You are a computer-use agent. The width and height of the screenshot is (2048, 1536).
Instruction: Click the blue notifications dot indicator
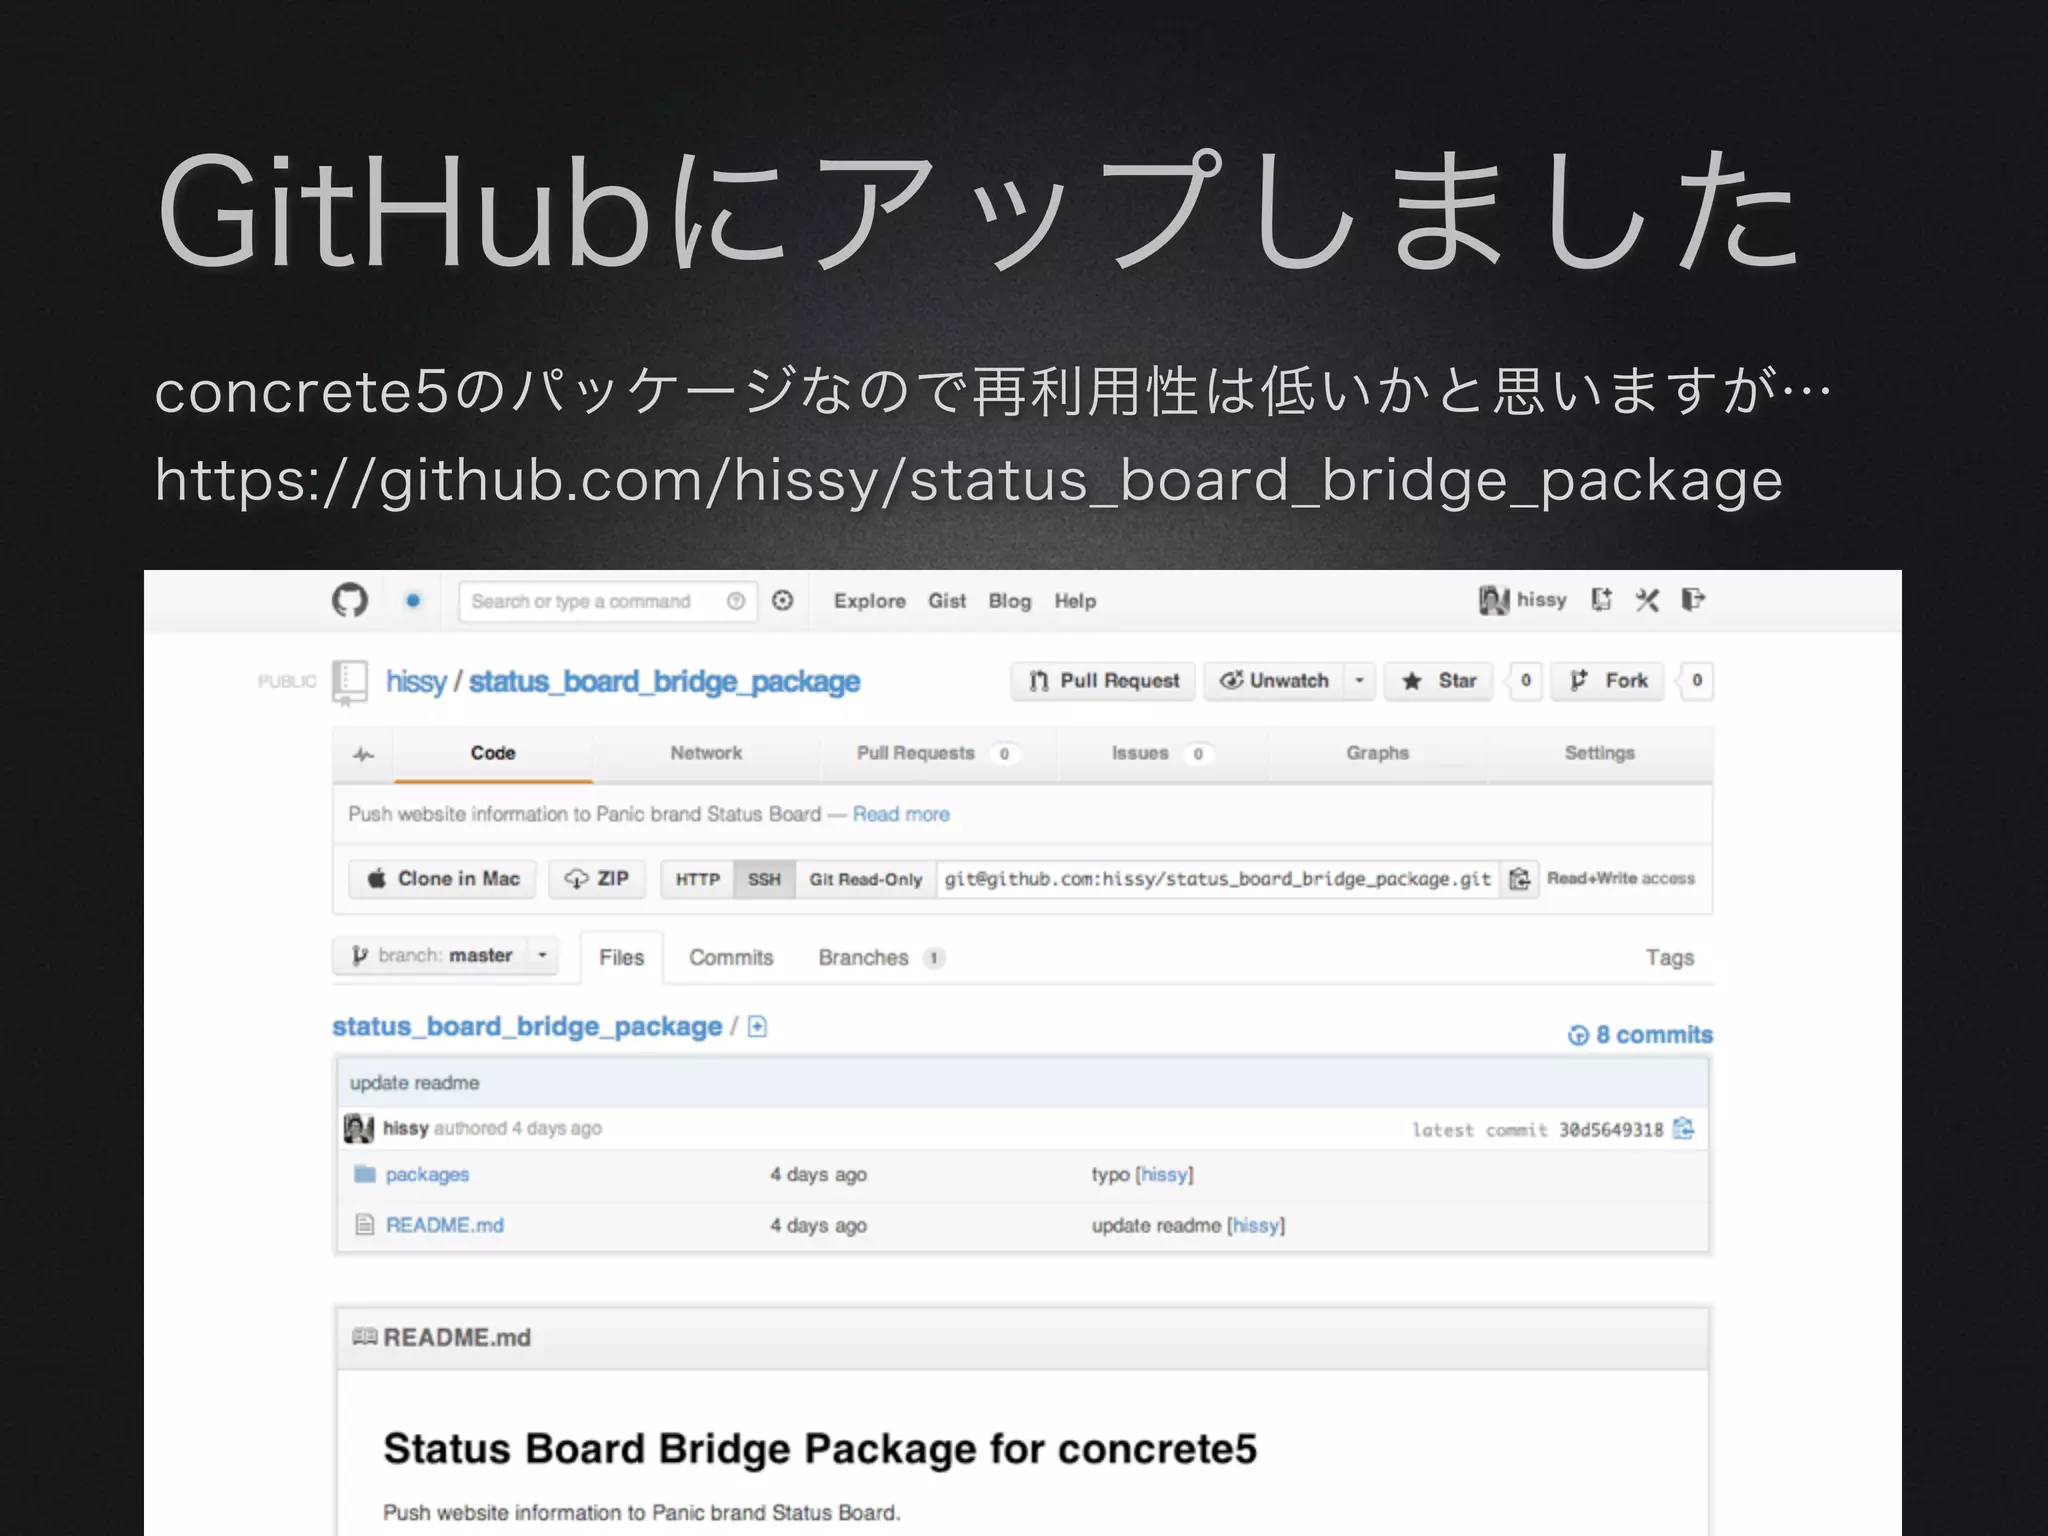pyautogui.click(x=413, y=600)
